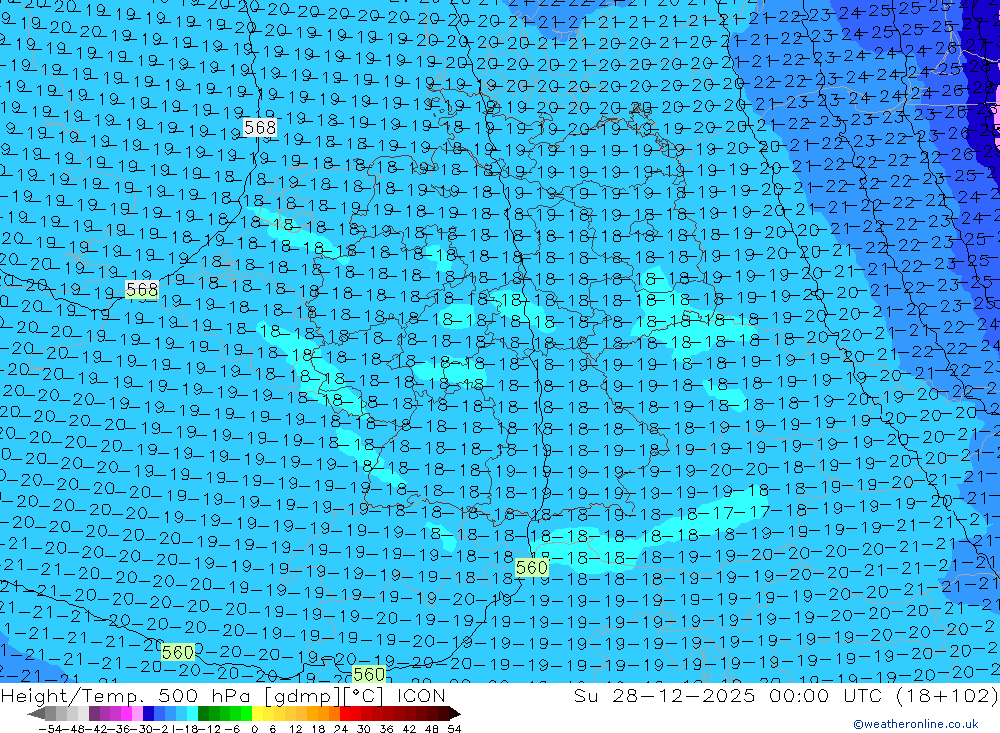The width and height of the screenshot is (1000, 733).
Task: Click the '54' maximum label on the color scale
Action: (454, 729)
